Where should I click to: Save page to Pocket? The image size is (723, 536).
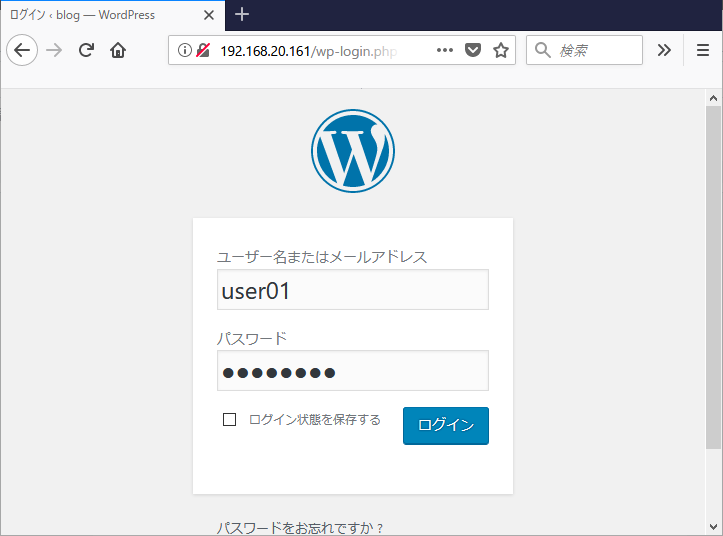point(473,50)
